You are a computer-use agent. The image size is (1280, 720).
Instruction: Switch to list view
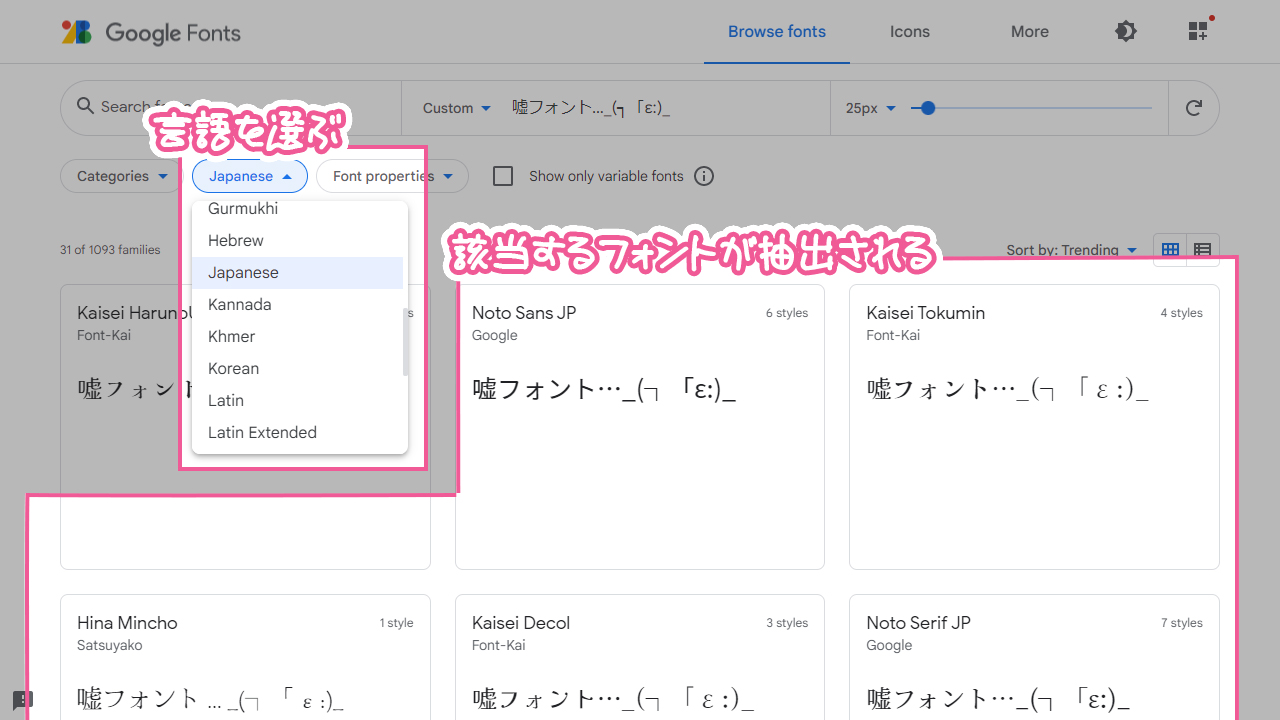[x=1203, y=250]
